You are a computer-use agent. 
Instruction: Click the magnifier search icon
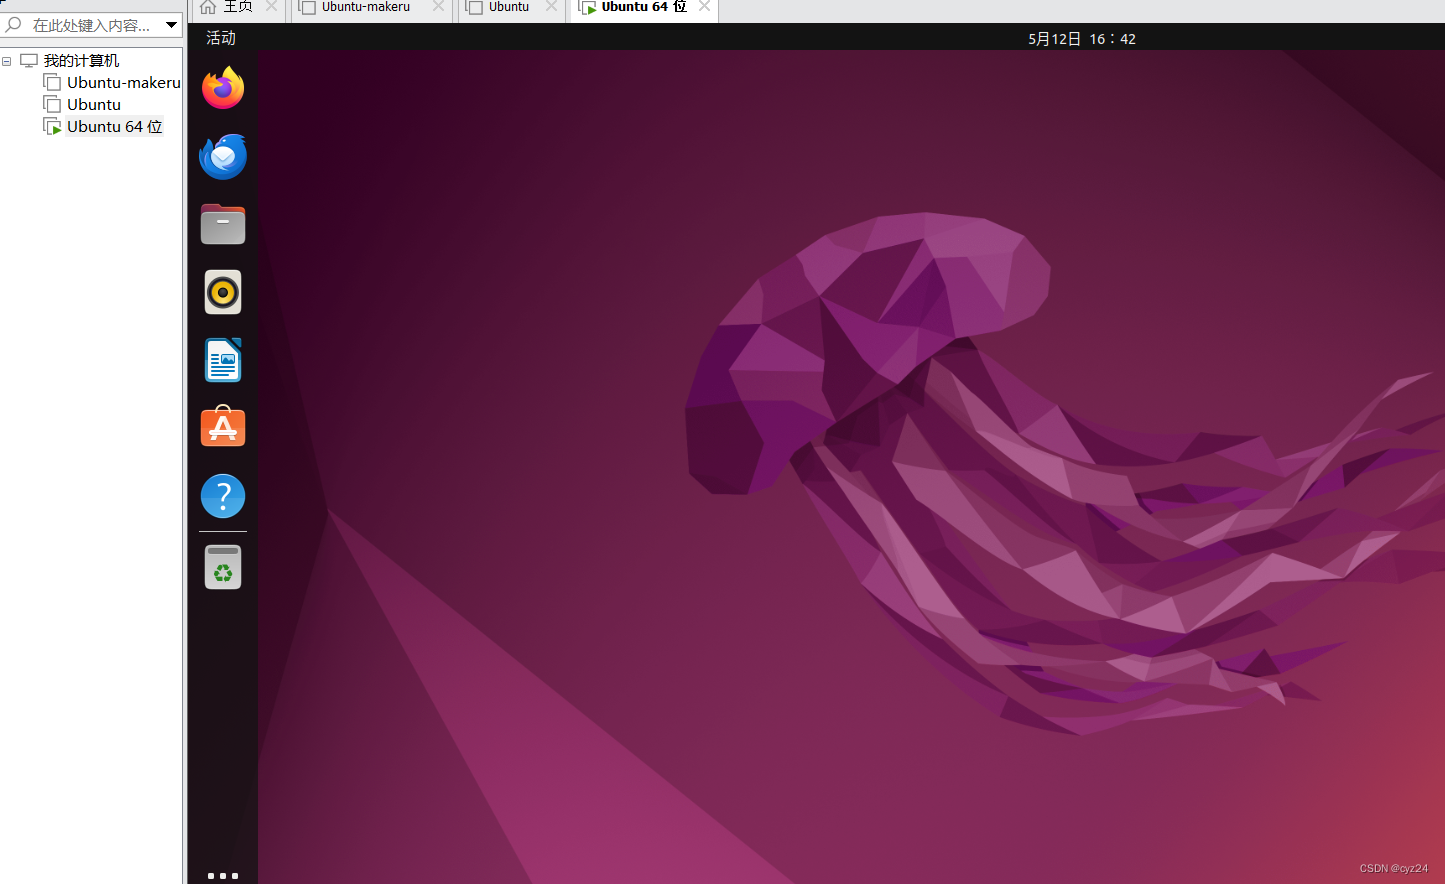(14, 24)
